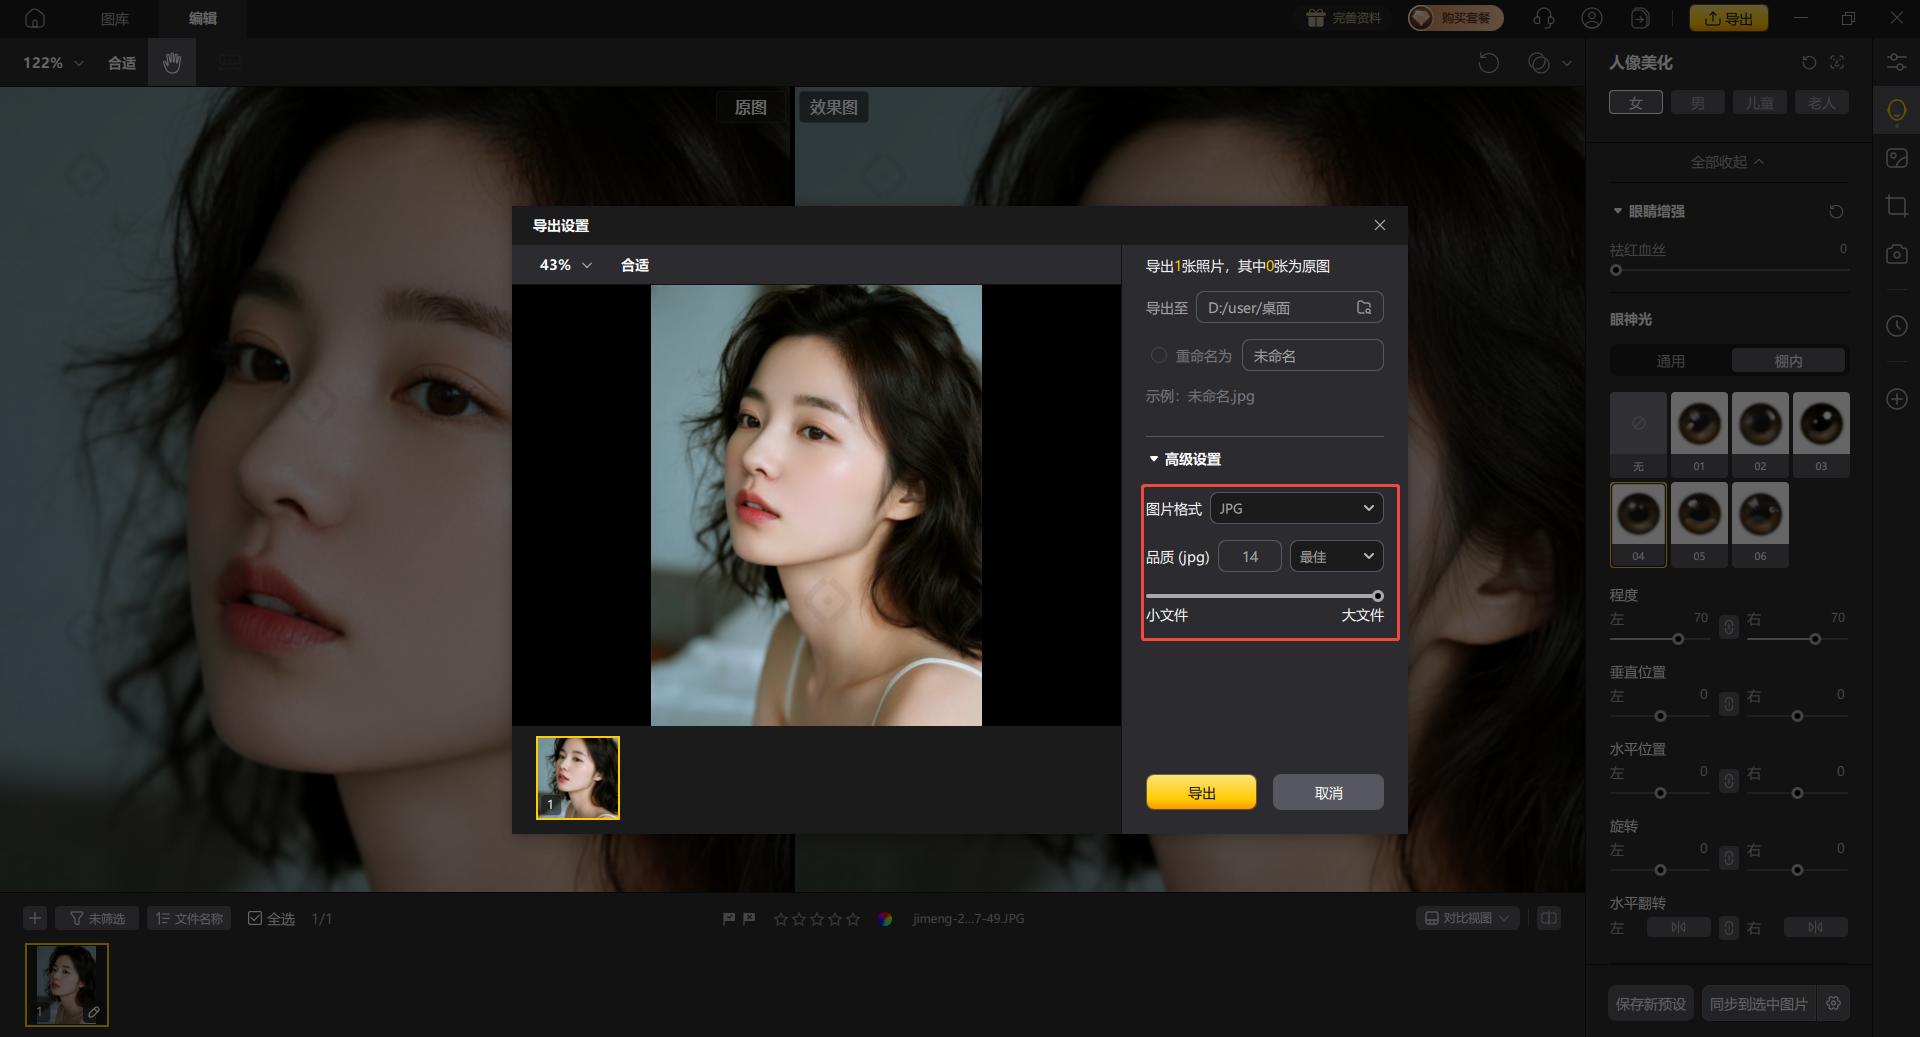Open the user account profile icon
Screen dimensions: 1920x1037
click(x=1592, y=18)
